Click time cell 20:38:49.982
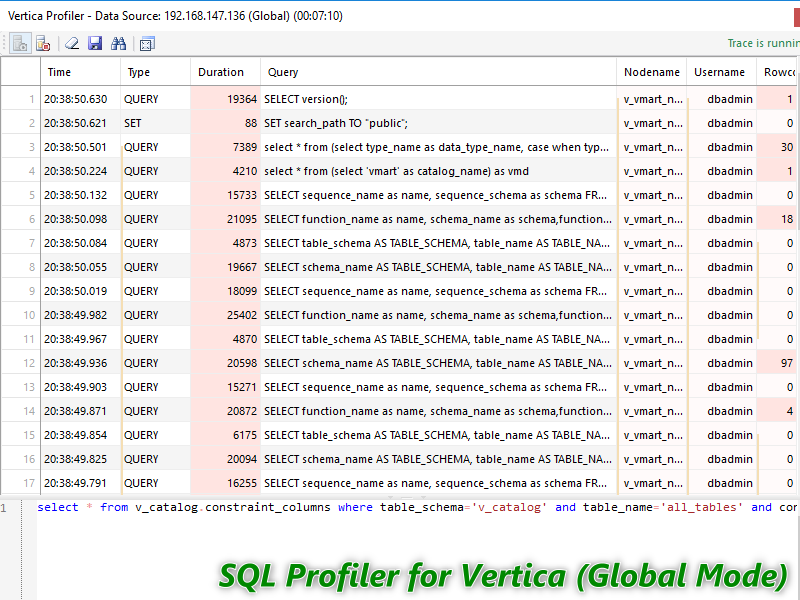The height and width of the screenshot is (600, 800). pos(81,315)
